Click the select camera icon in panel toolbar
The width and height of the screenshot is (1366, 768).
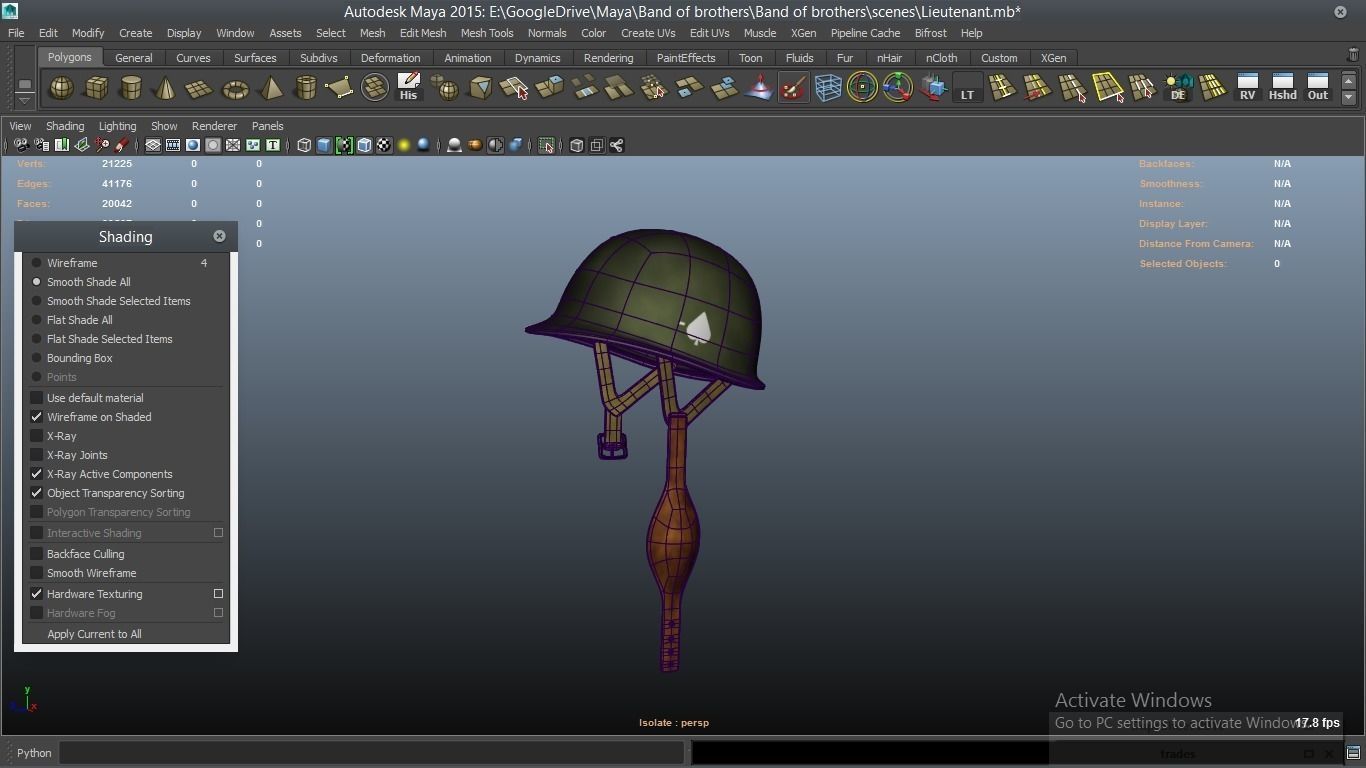pos(21,146)
